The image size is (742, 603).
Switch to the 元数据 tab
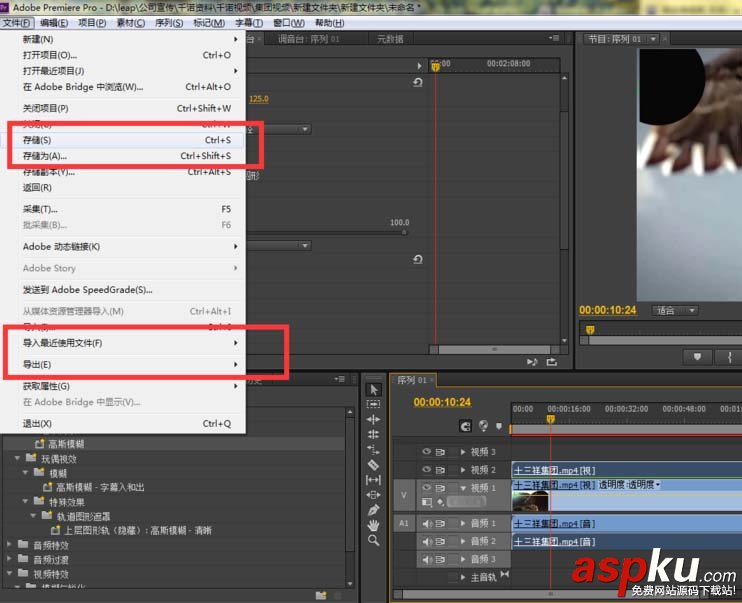tap(390, 39)
